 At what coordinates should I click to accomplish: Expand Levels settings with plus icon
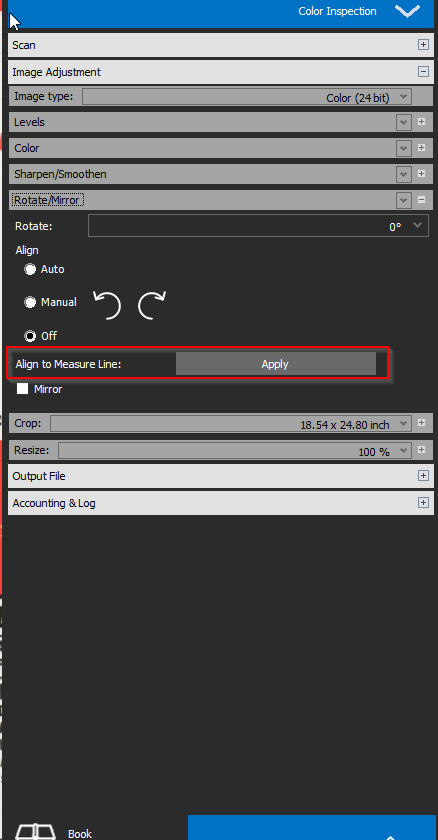click(x=421, y=122)
